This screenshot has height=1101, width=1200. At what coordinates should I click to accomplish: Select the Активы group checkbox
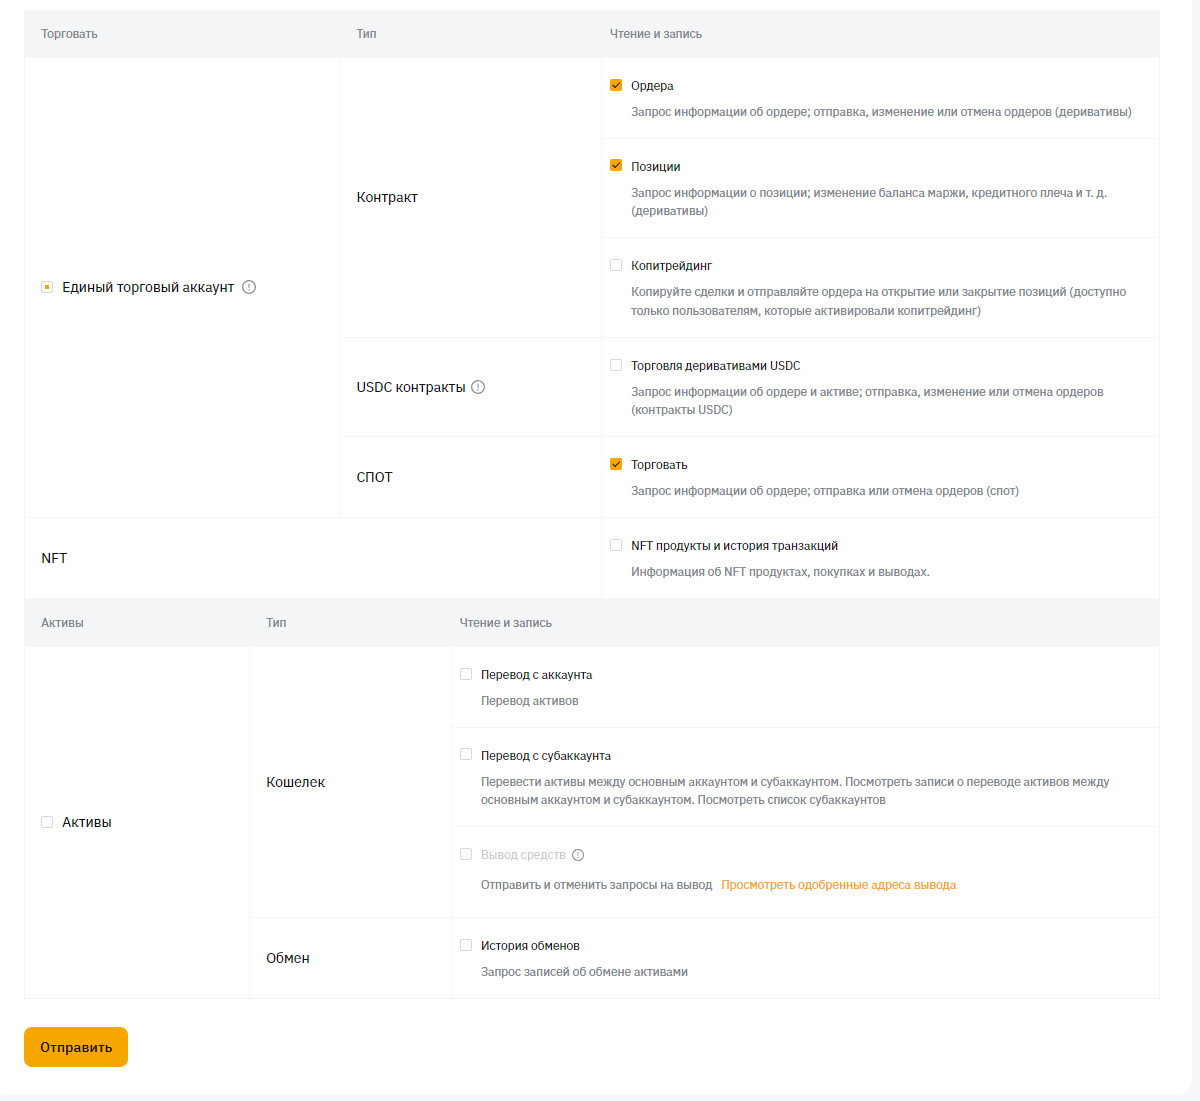tap(47, 822)
